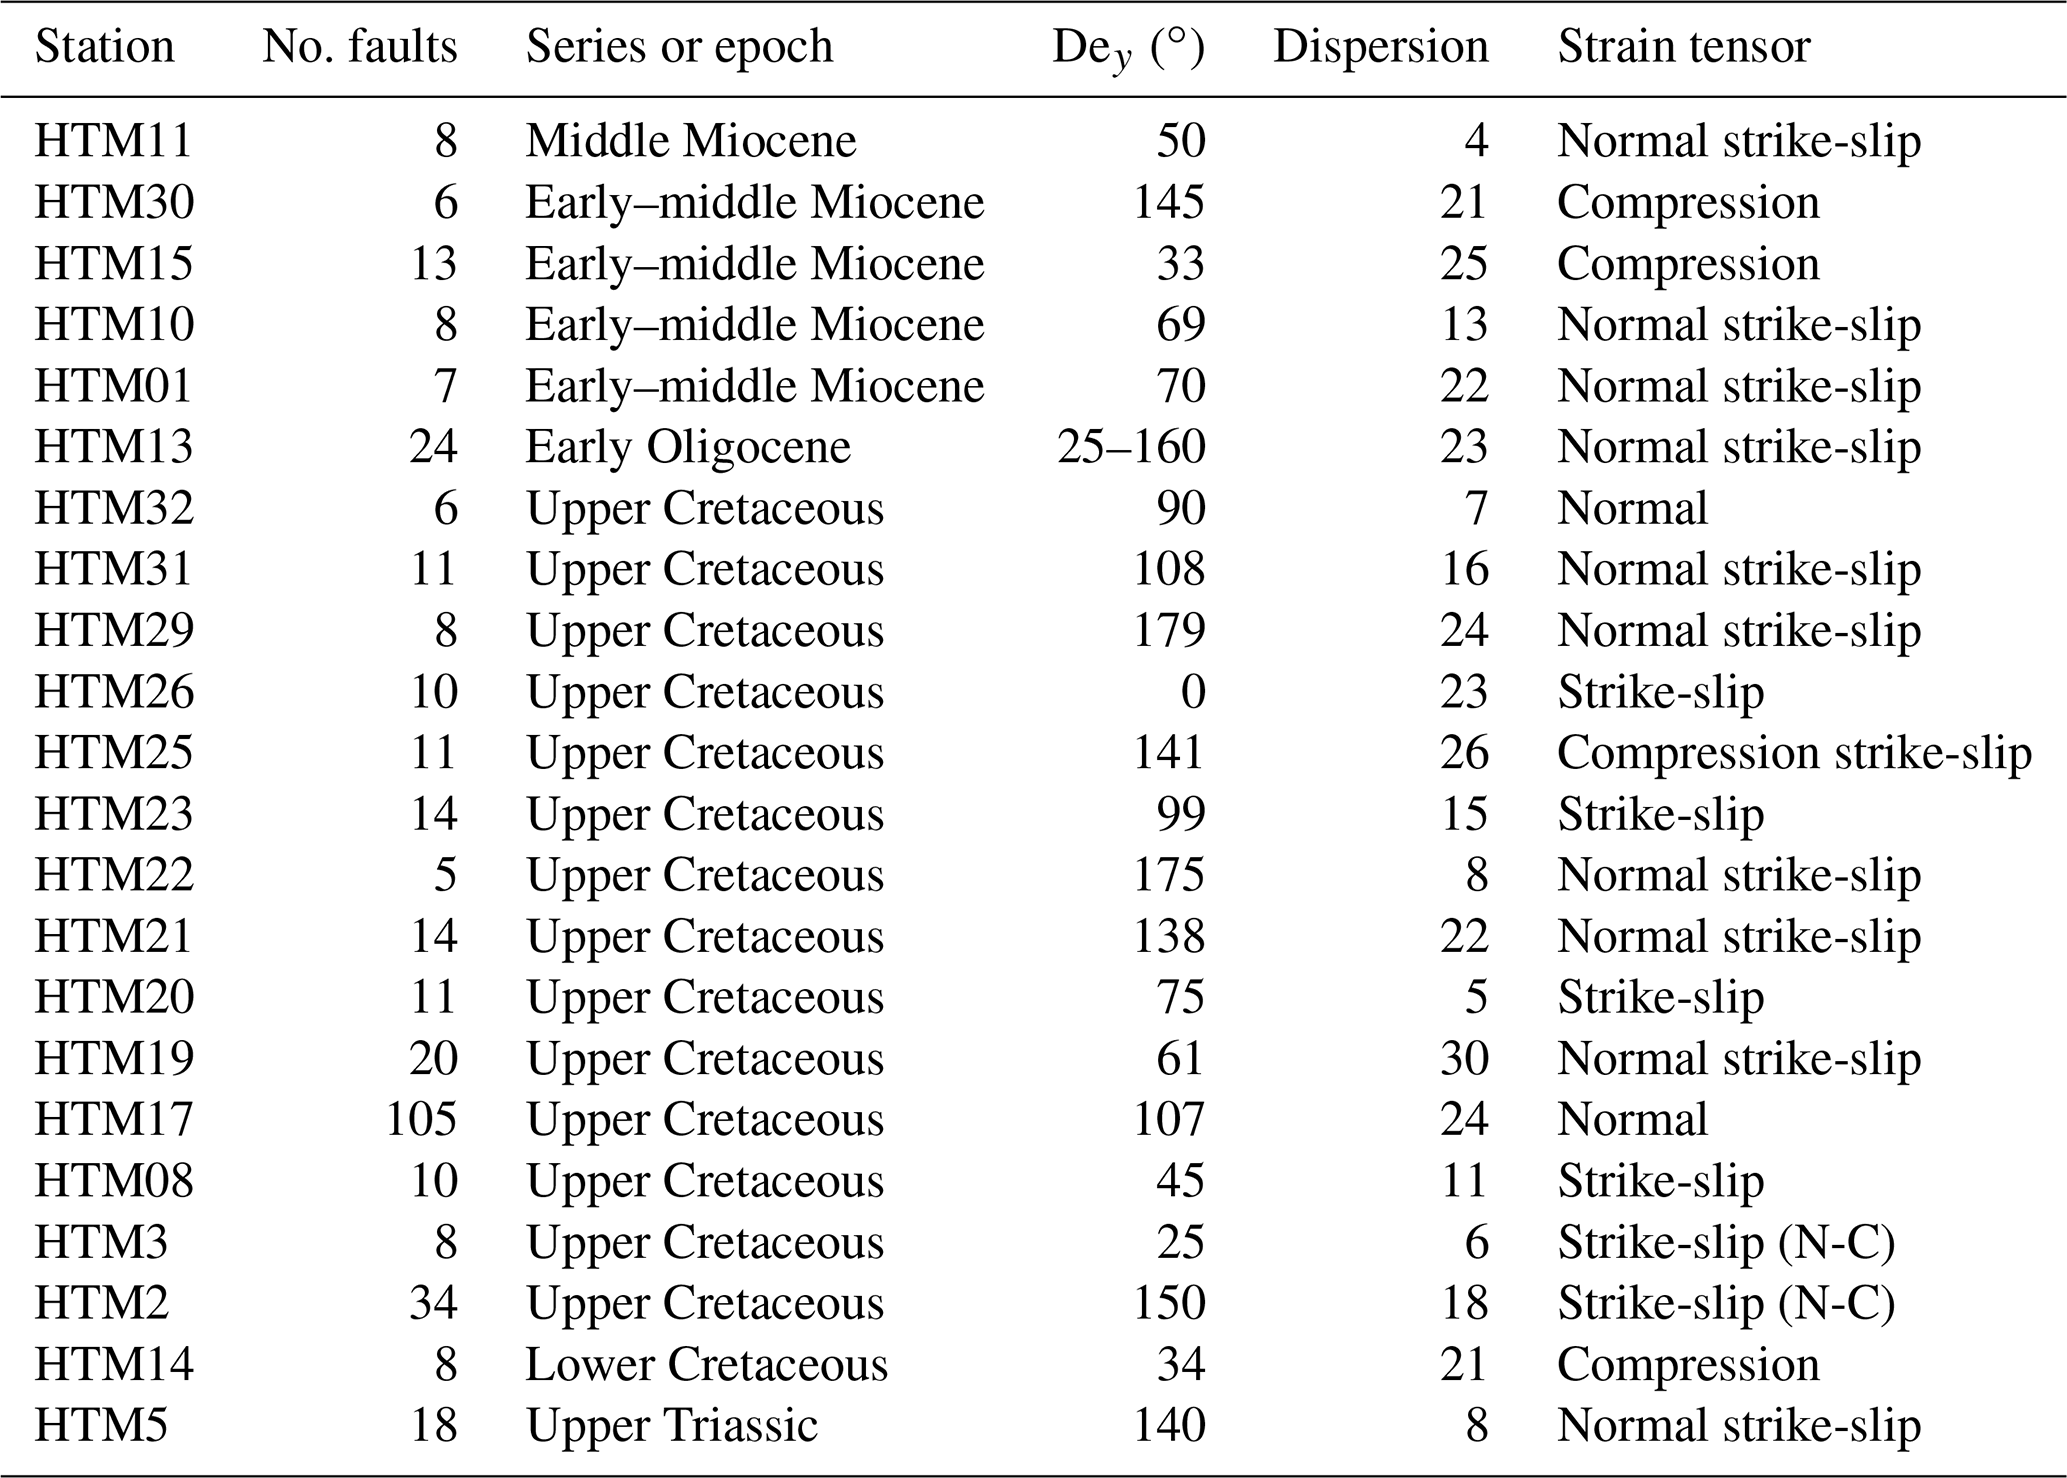Select the HTM11 station cell
The image size is (2067, 1478).
[113, 141]
